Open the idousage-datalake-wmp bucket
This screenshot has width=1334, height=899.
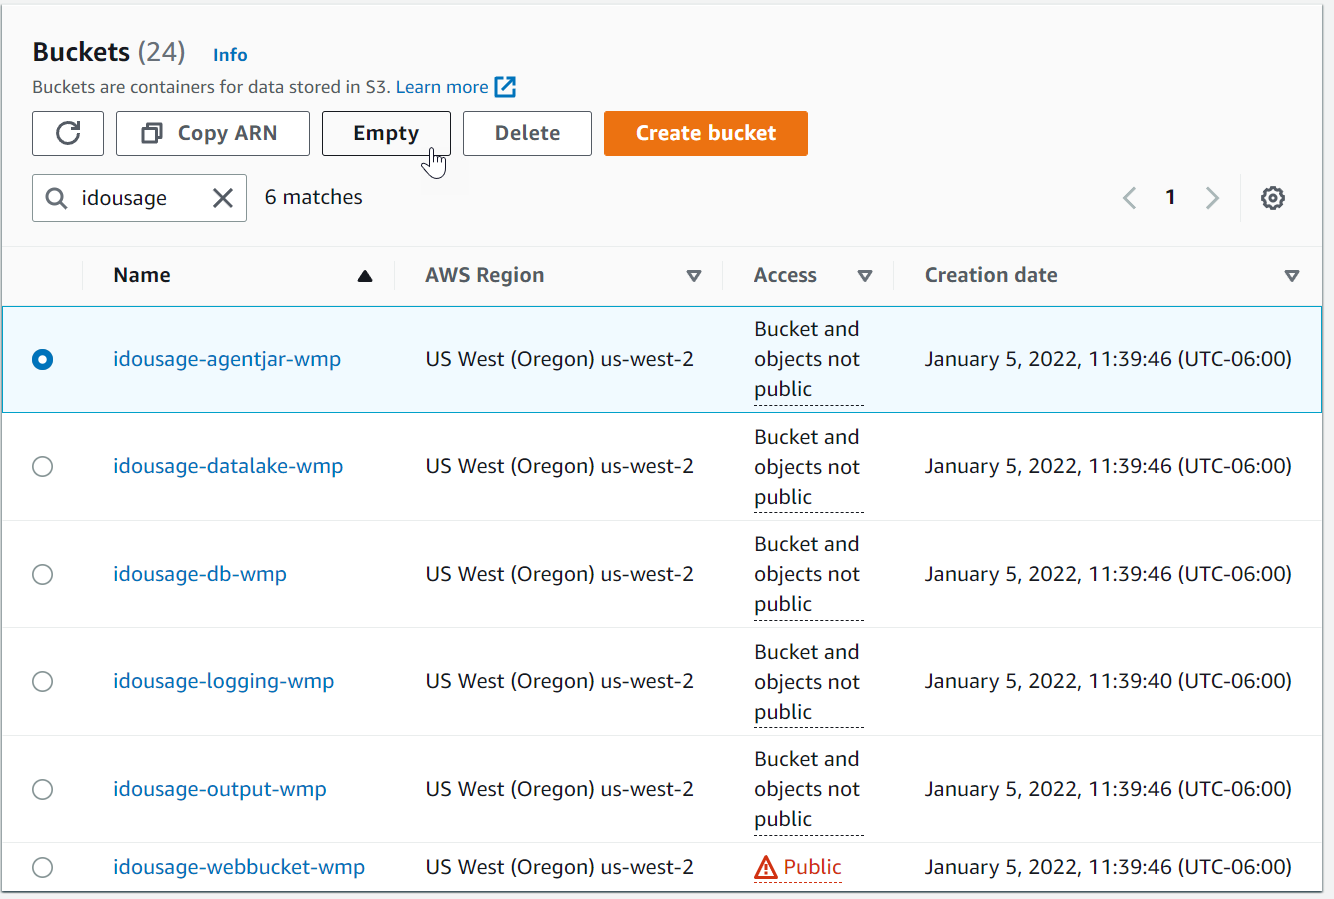click(x=228, y=466)
